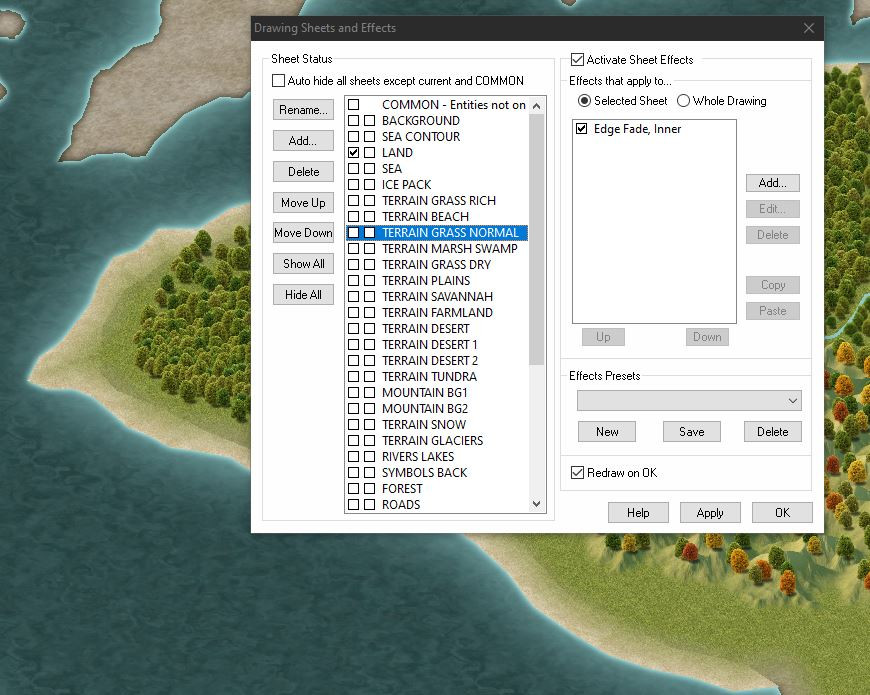Toggle Activate Sheet Effects checkbox
Image resolution: width=870 pixels, height=695 pixels.
click(x=577, y=60)
